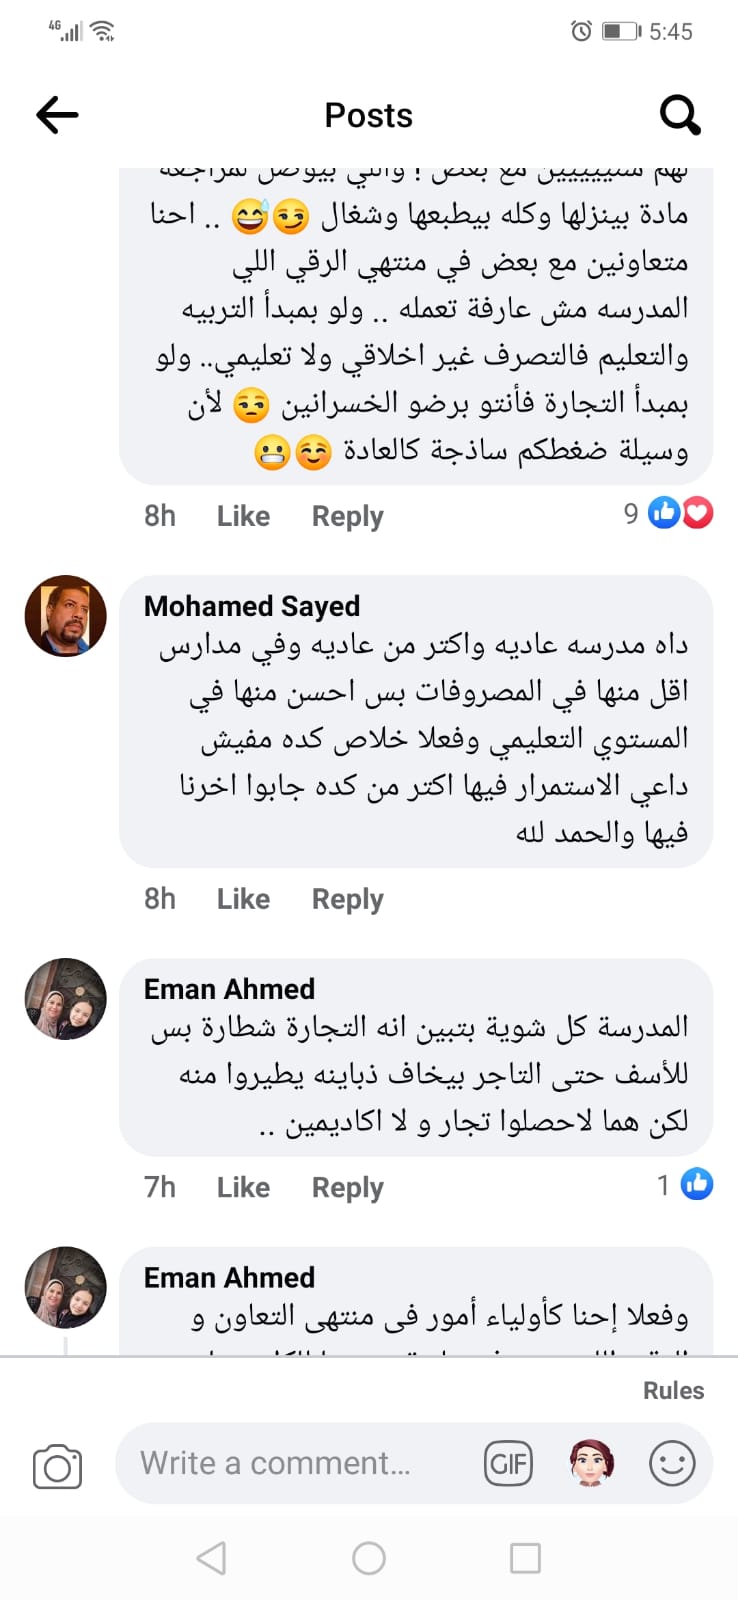Open the group Rules link
The height and width of the screenshot is (1600, 738).
coord(673,1390)
